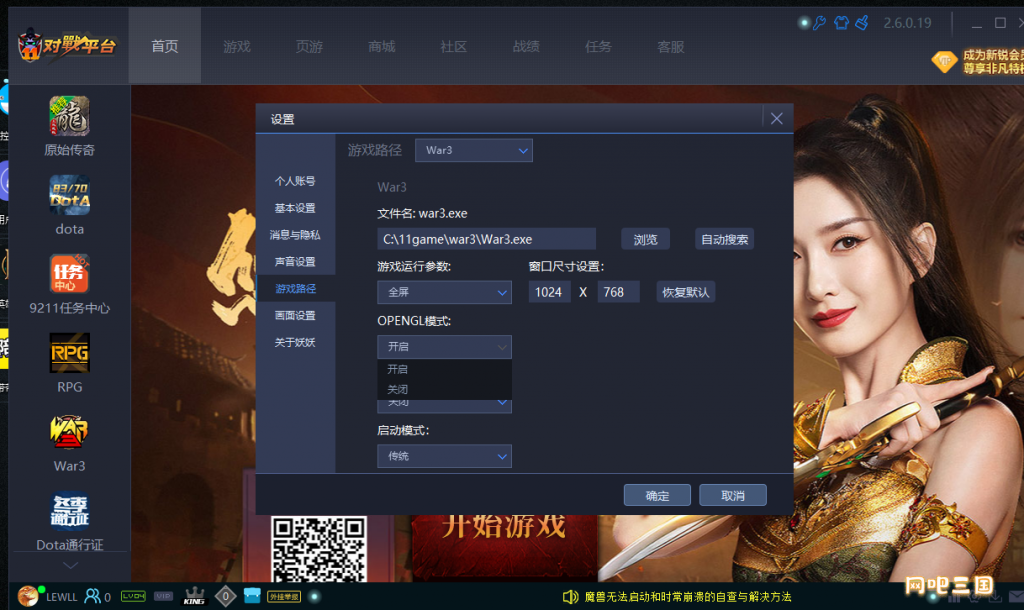Select 关闭 option in OPENGL list
Screen dimensions: 1024x610
(x=444, y=389)
